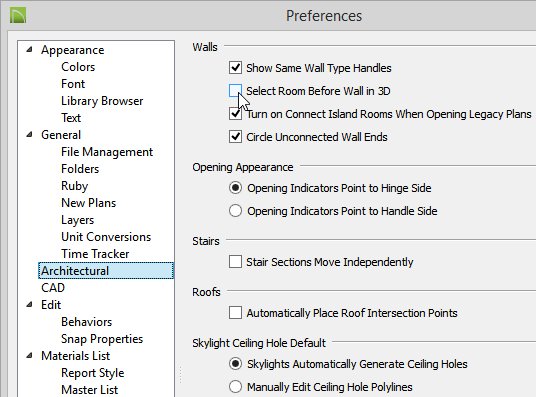Collapse the Appearance tree node
Image resolution: width=536 pixels, height=397 pixels.
pos(29,50)
